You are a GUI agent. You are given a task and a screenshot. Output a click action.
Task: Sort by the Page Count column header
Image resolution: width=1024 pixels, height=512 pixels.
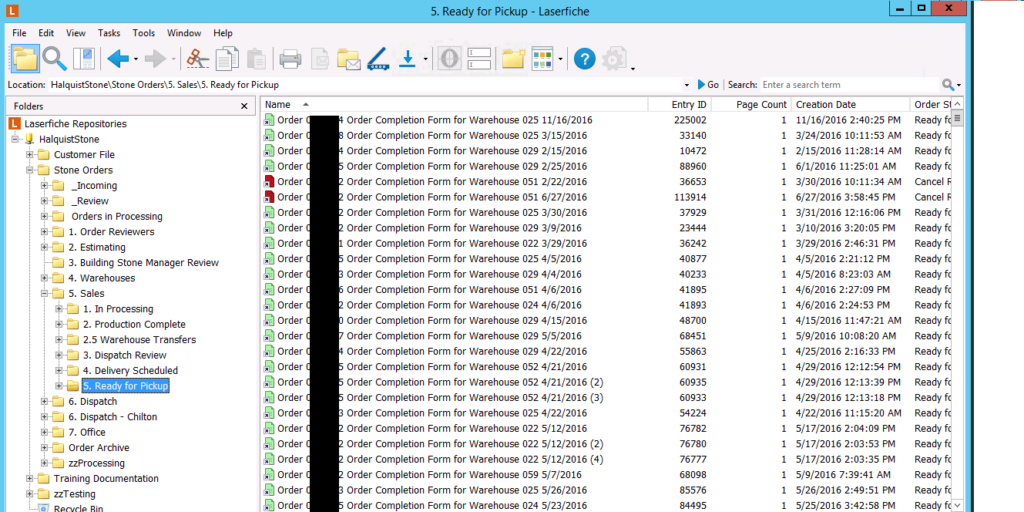pyautogui.click(x=751, y=104)
